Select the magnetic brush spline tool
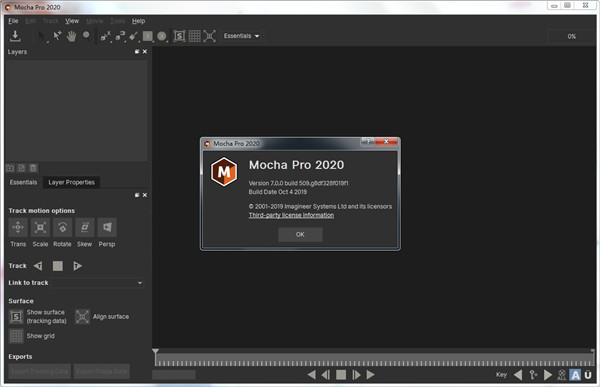 pyautogui.click(x=134, y=36)
